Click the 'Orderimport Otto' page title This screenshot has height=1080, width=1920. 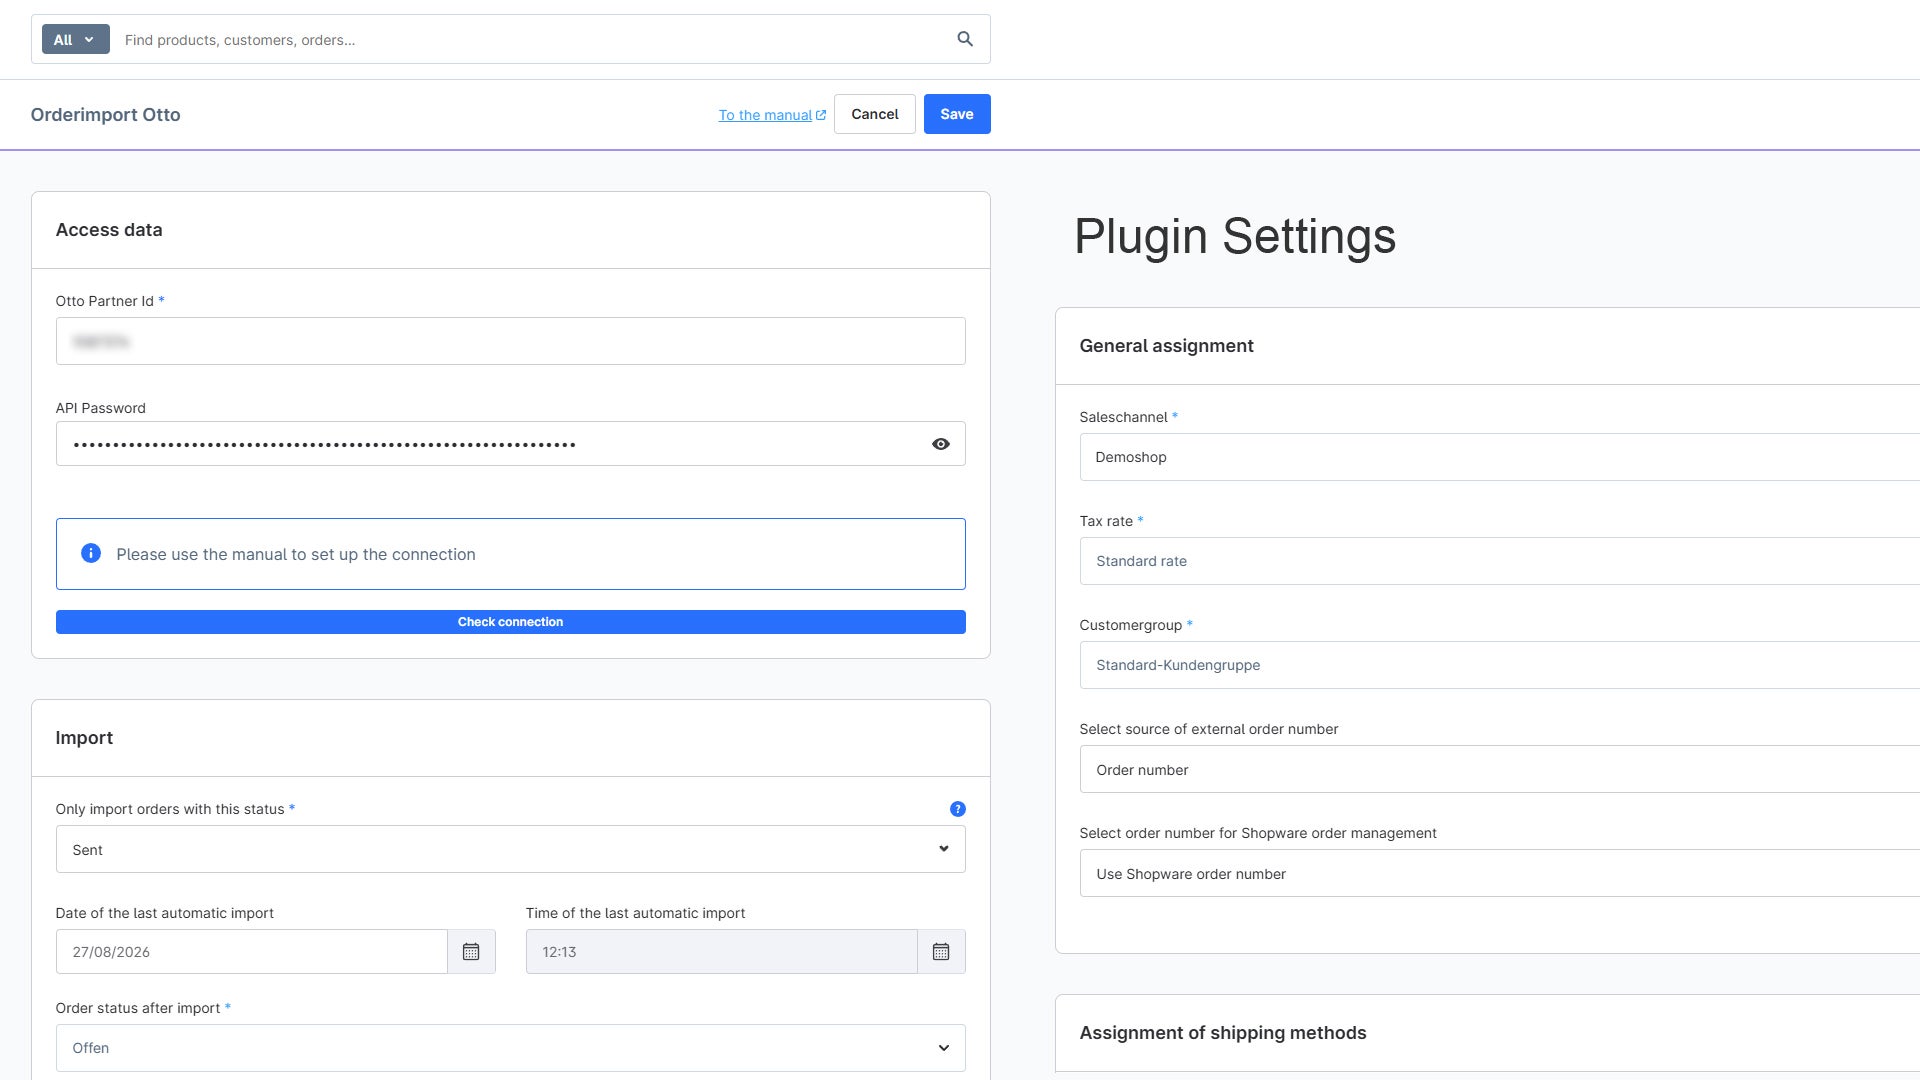tap(106, 115)
